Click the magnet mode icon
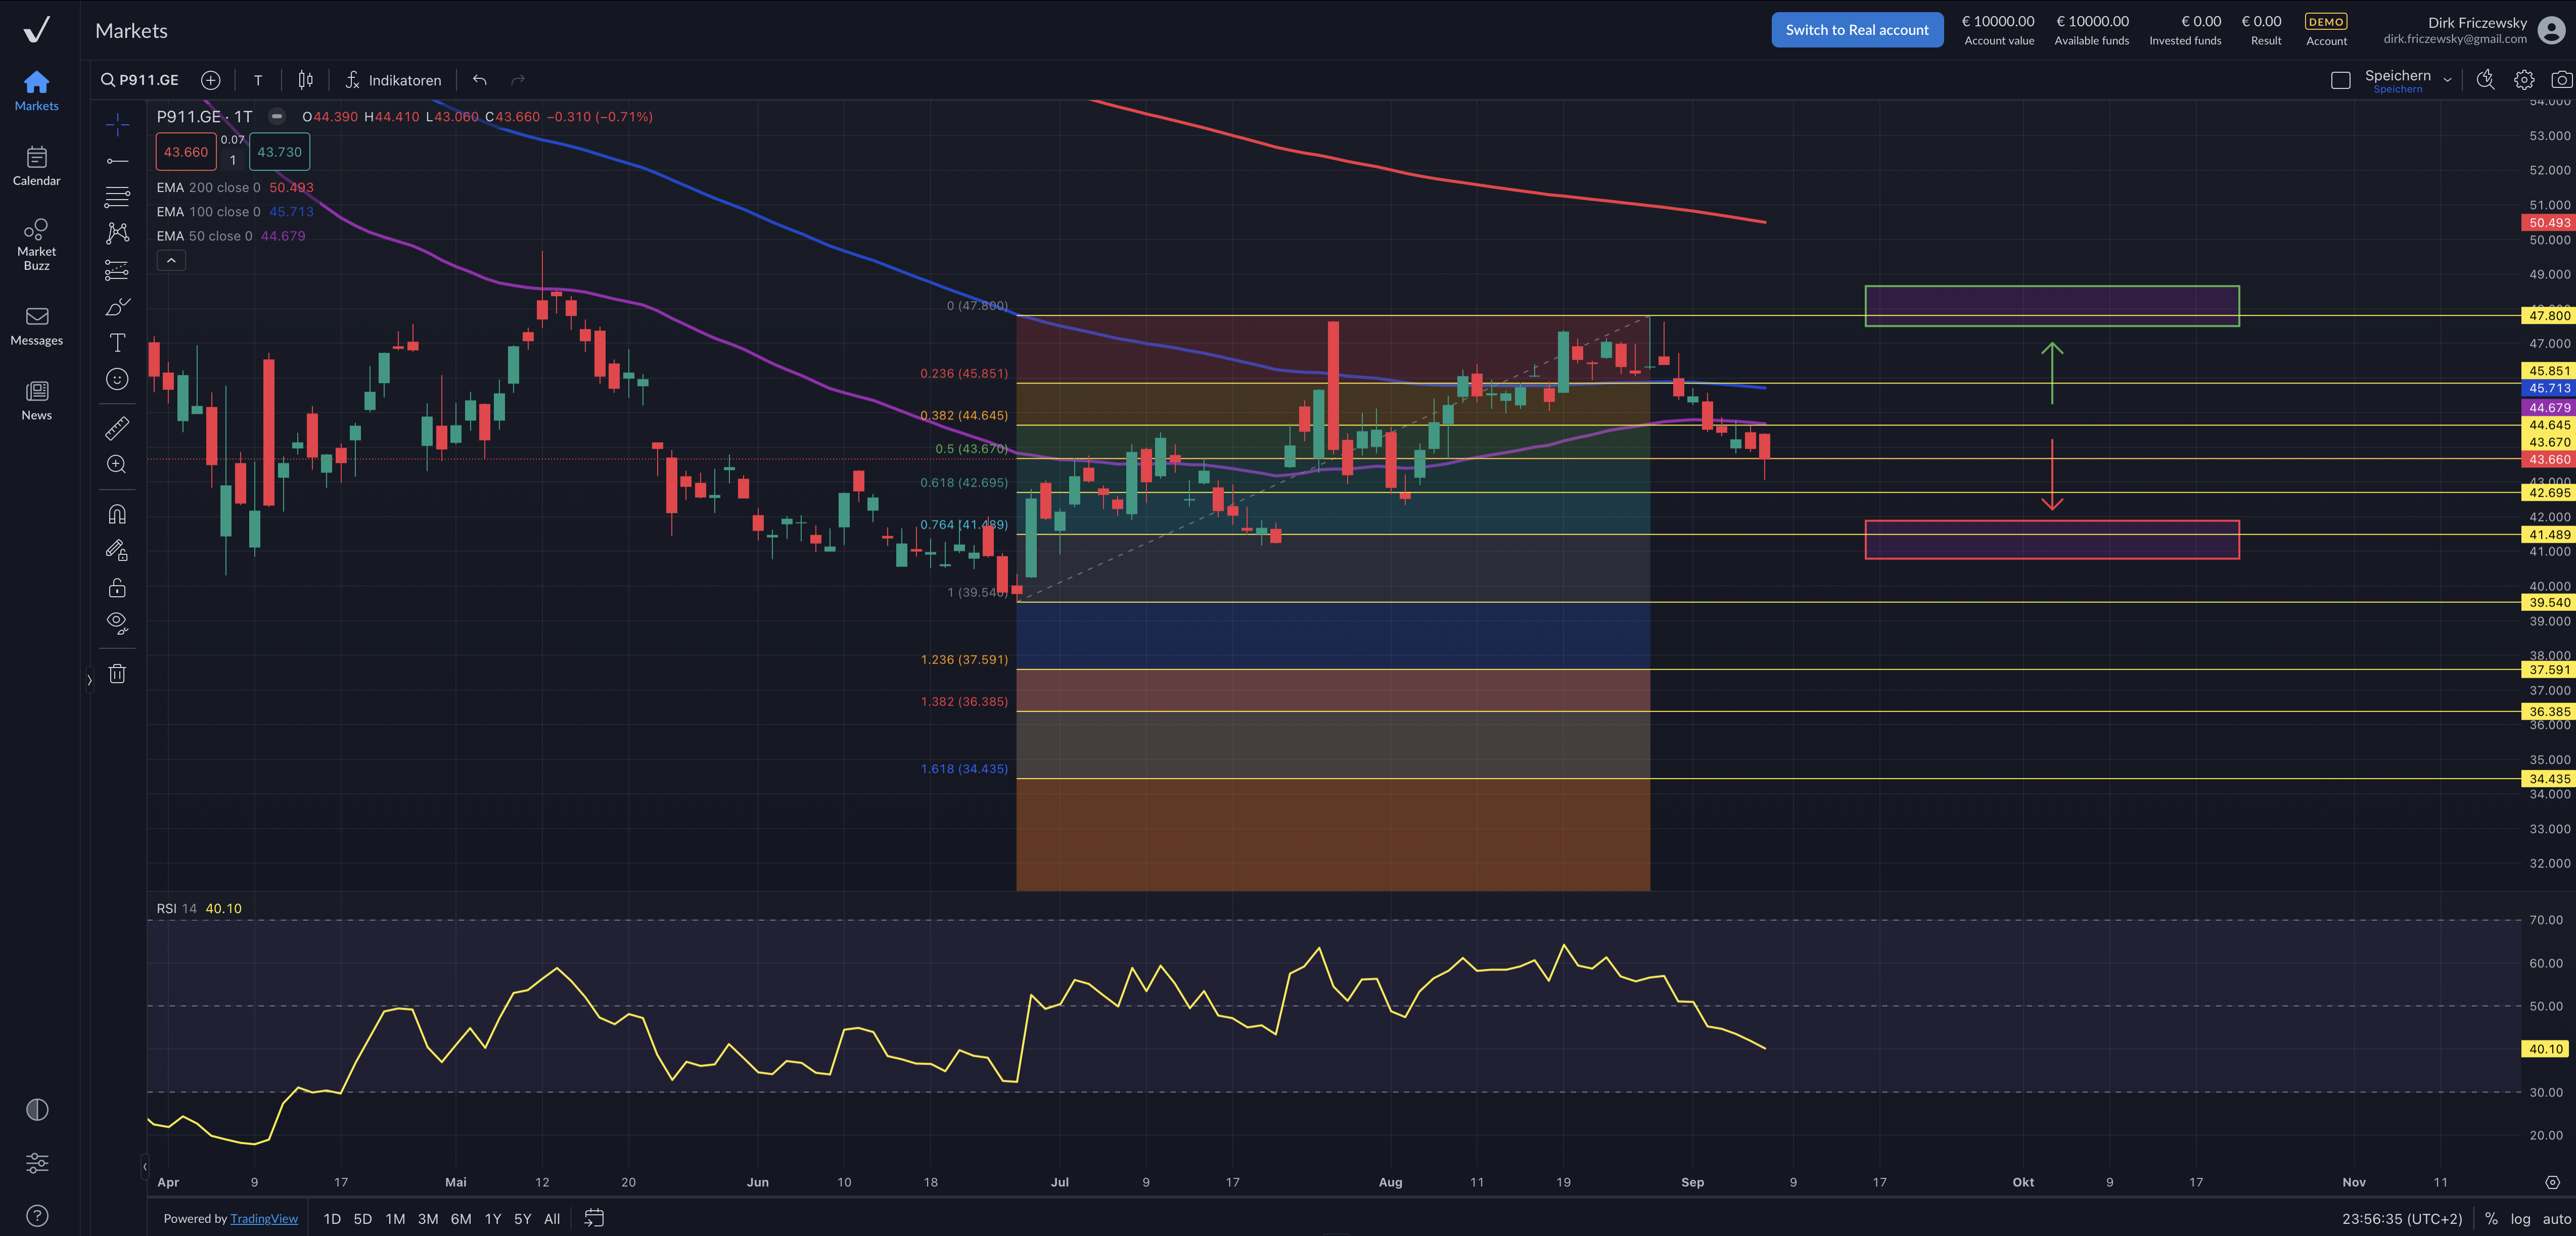Screen dimensions: 2576x1236 coord(117,514)
